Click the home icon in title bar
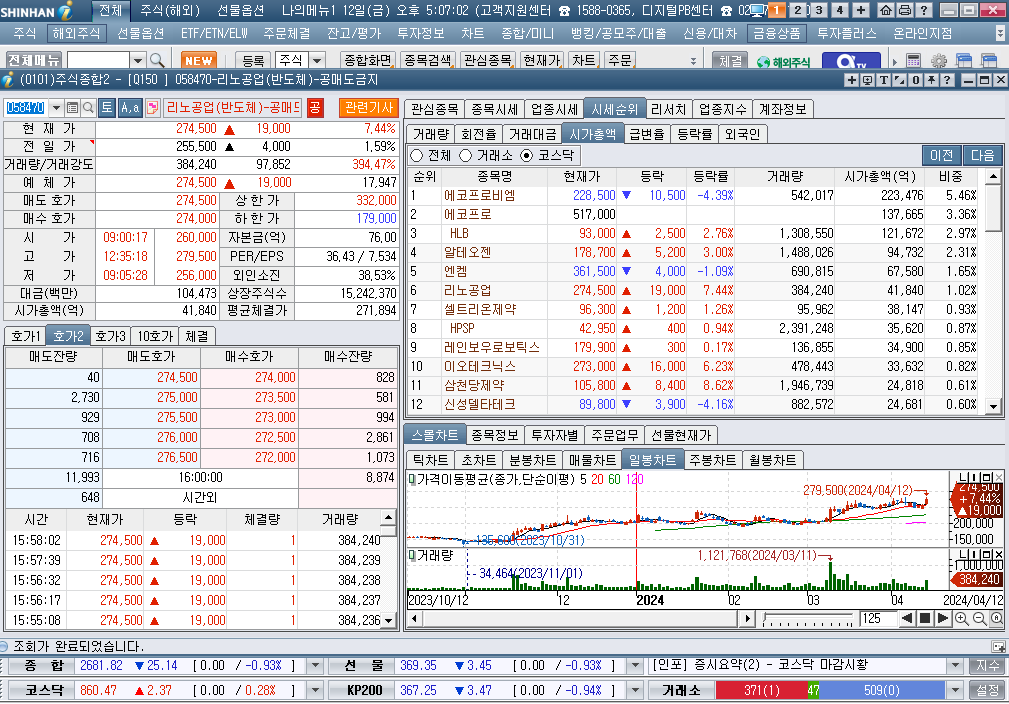The height and width of the screenshot is (704, 1009). tap(885, 10)
